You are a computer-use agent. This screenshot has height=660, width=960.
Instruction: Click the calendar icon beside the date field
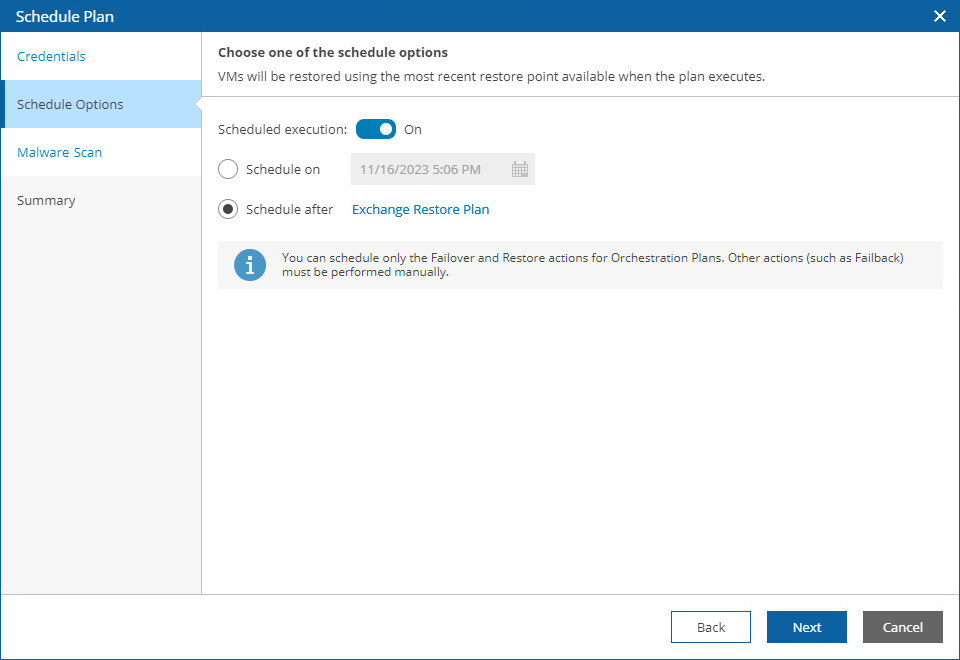[519, 169]
